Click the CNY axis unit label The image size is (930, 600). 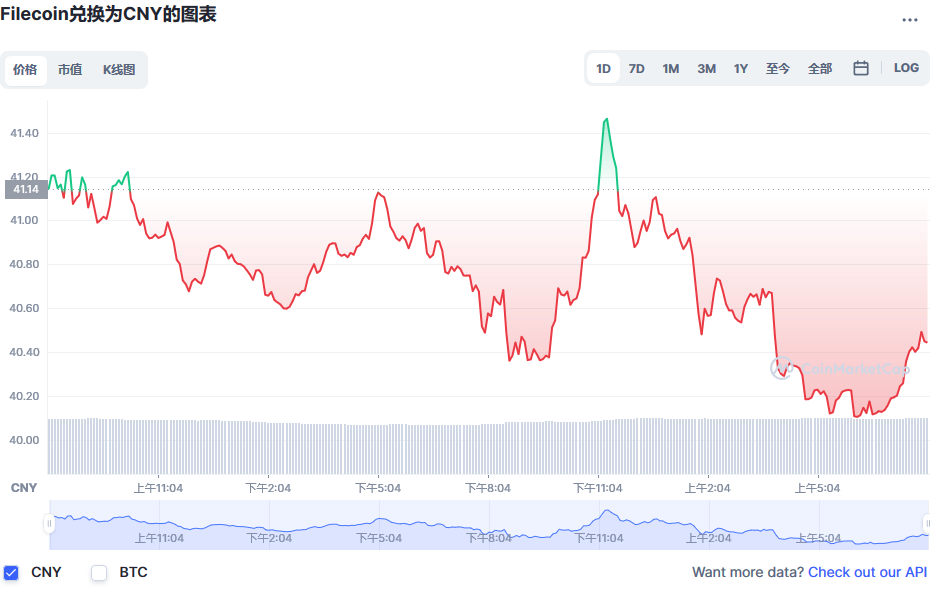point(24,488)
